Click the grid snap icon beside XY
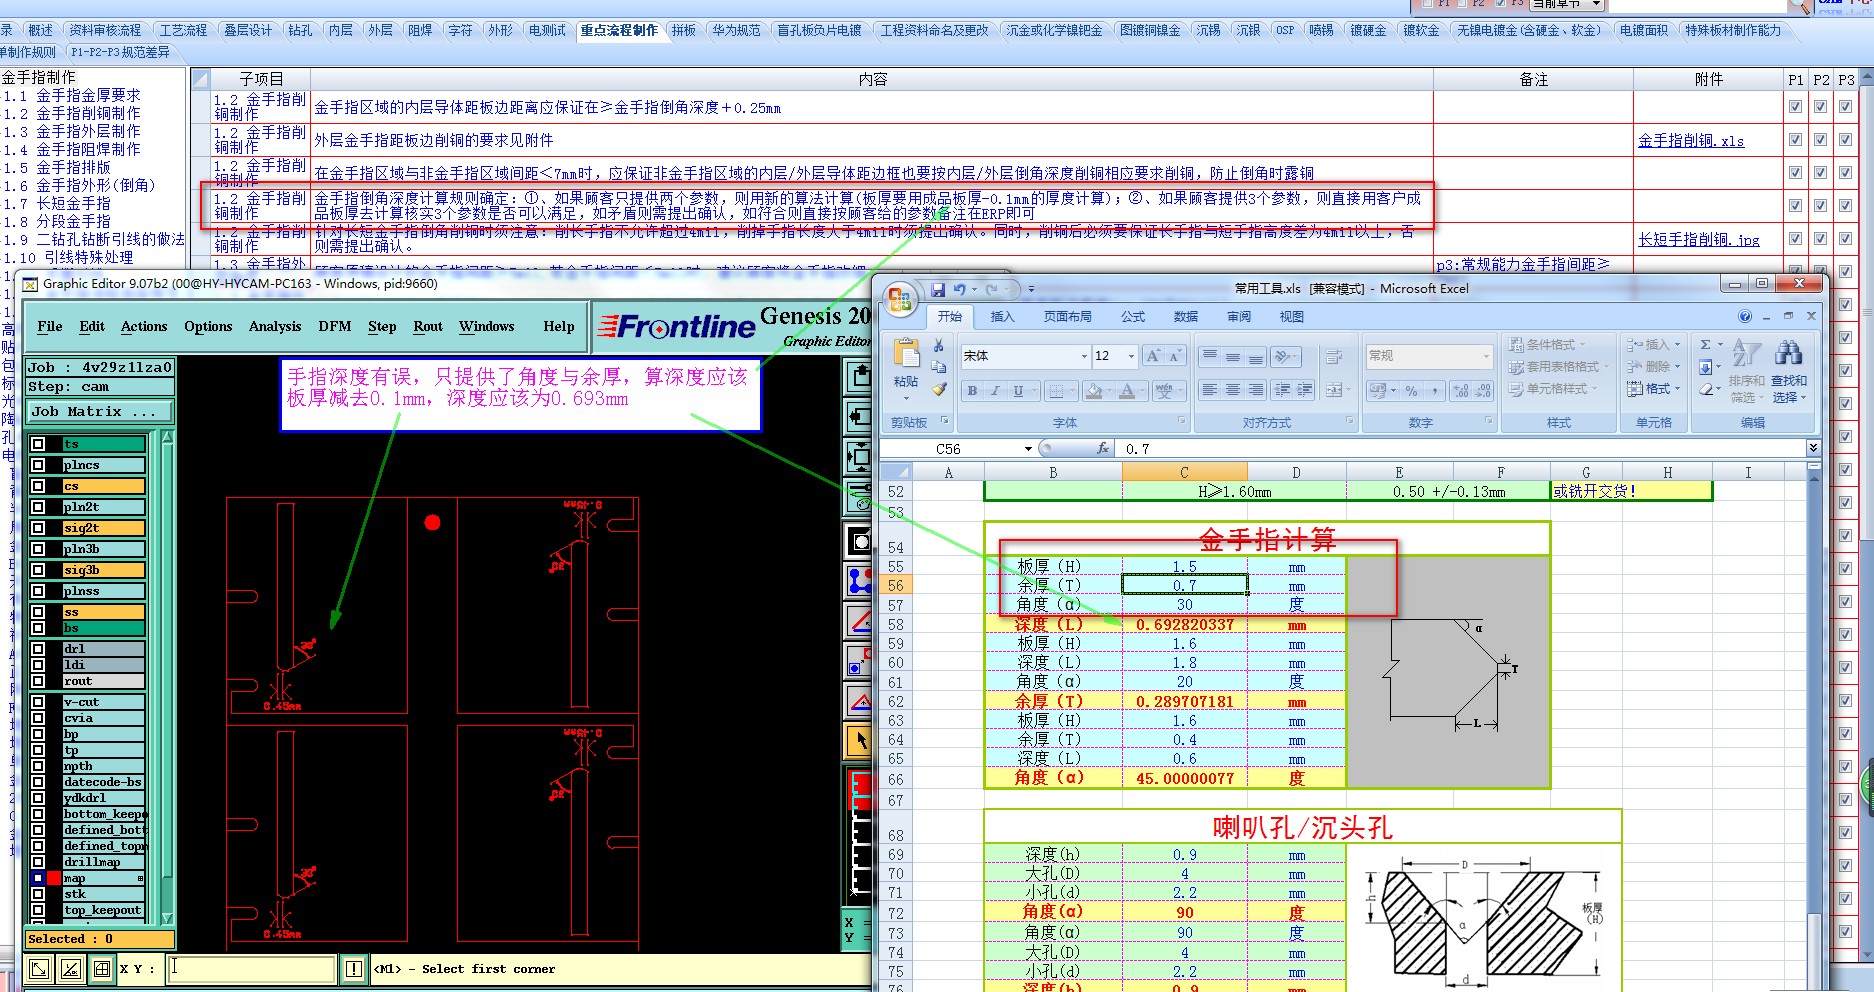Viewport: 1874px width, 992px height. click(x=102, y=968)
